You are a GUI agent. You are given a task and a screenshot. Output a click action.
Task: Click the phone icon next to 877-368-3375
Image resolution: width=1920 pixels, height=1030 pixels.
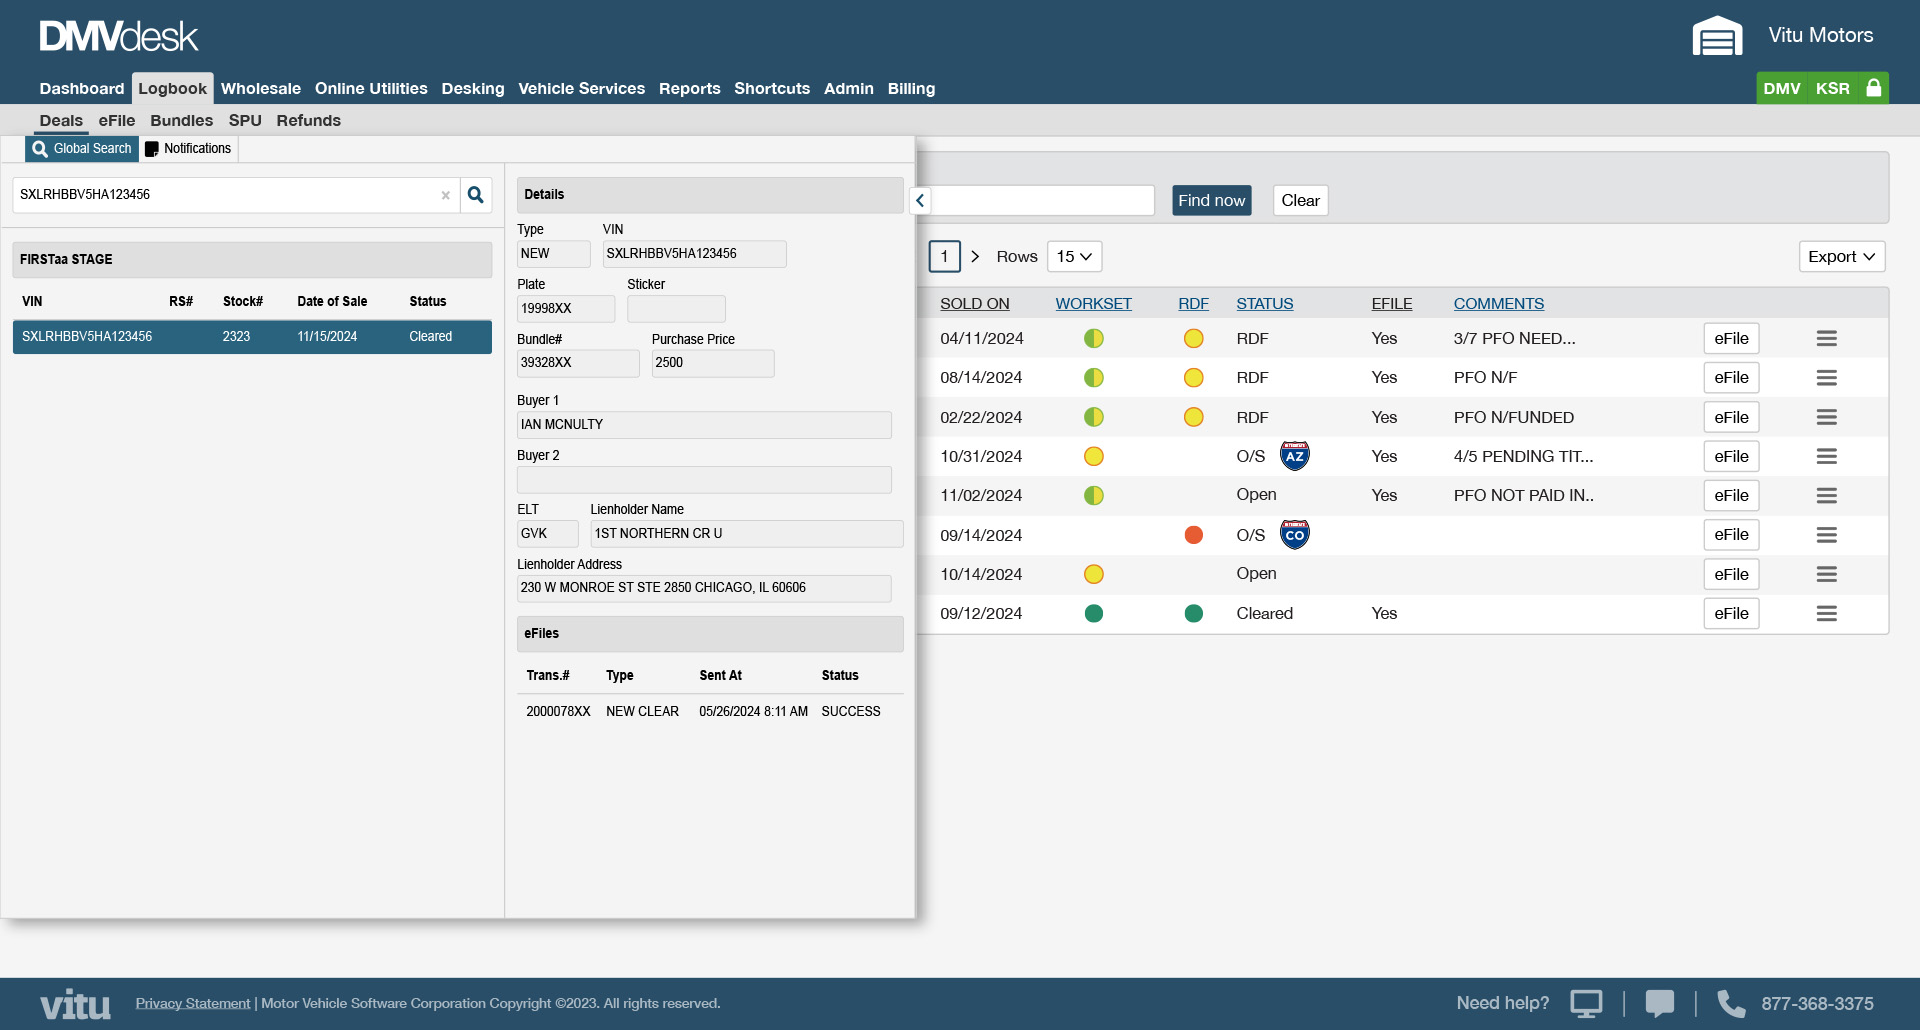1729,1003
